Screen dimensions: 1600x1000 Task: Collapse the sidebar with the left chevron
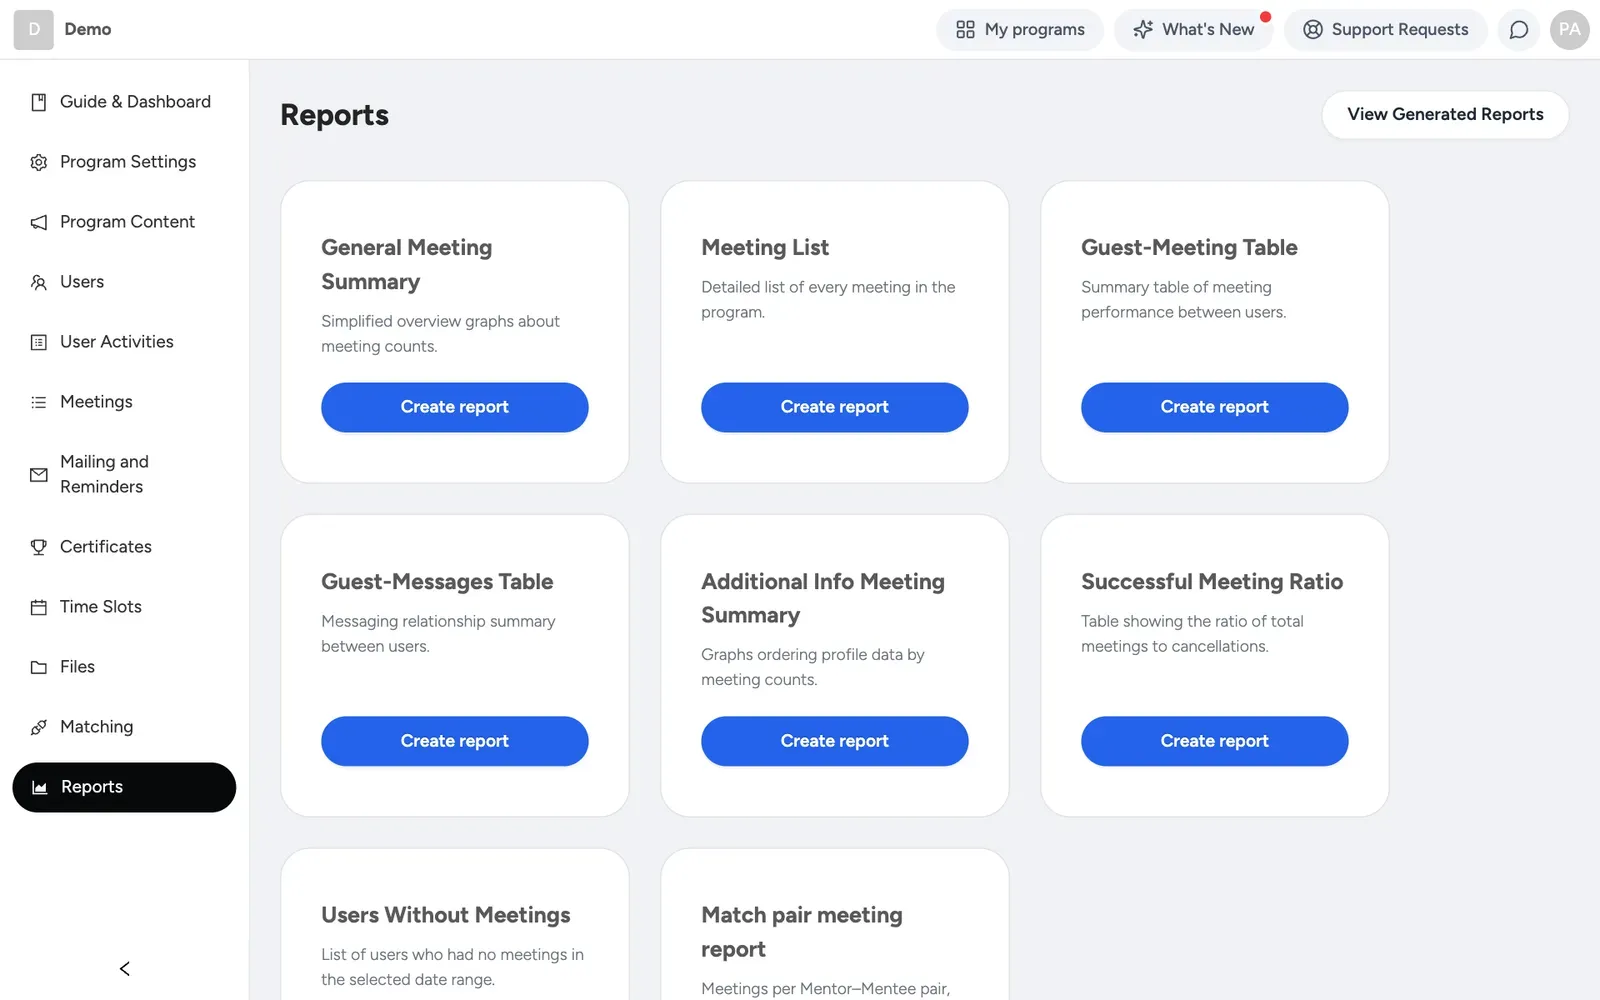coord(125,968)
